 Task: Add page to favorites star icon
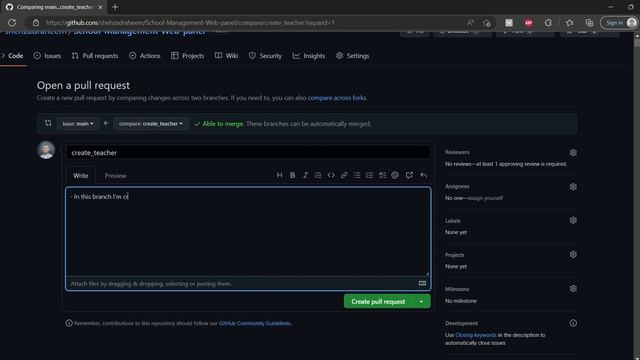coord(487,23)
